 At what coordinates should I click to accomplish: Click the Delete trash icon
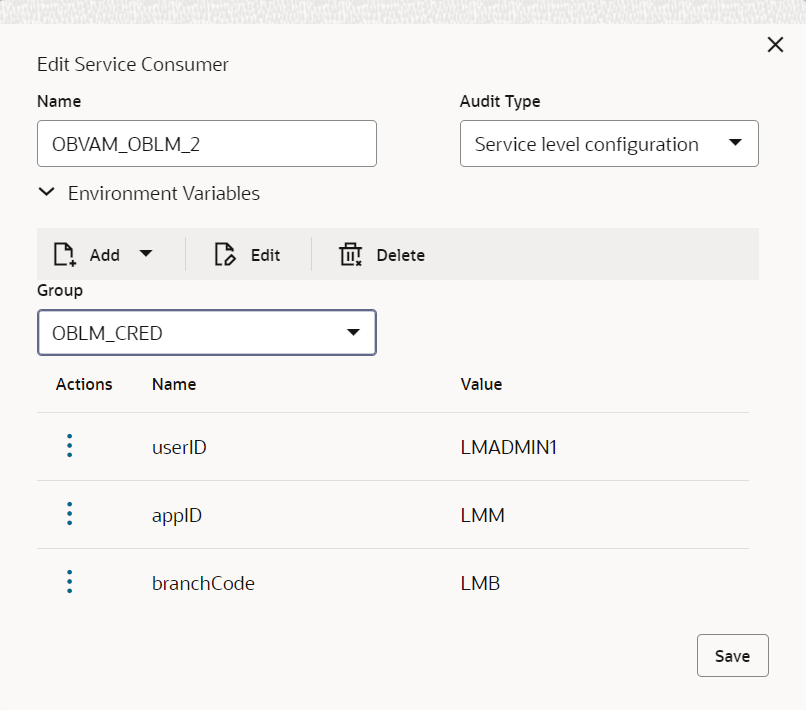pos(350,255)
